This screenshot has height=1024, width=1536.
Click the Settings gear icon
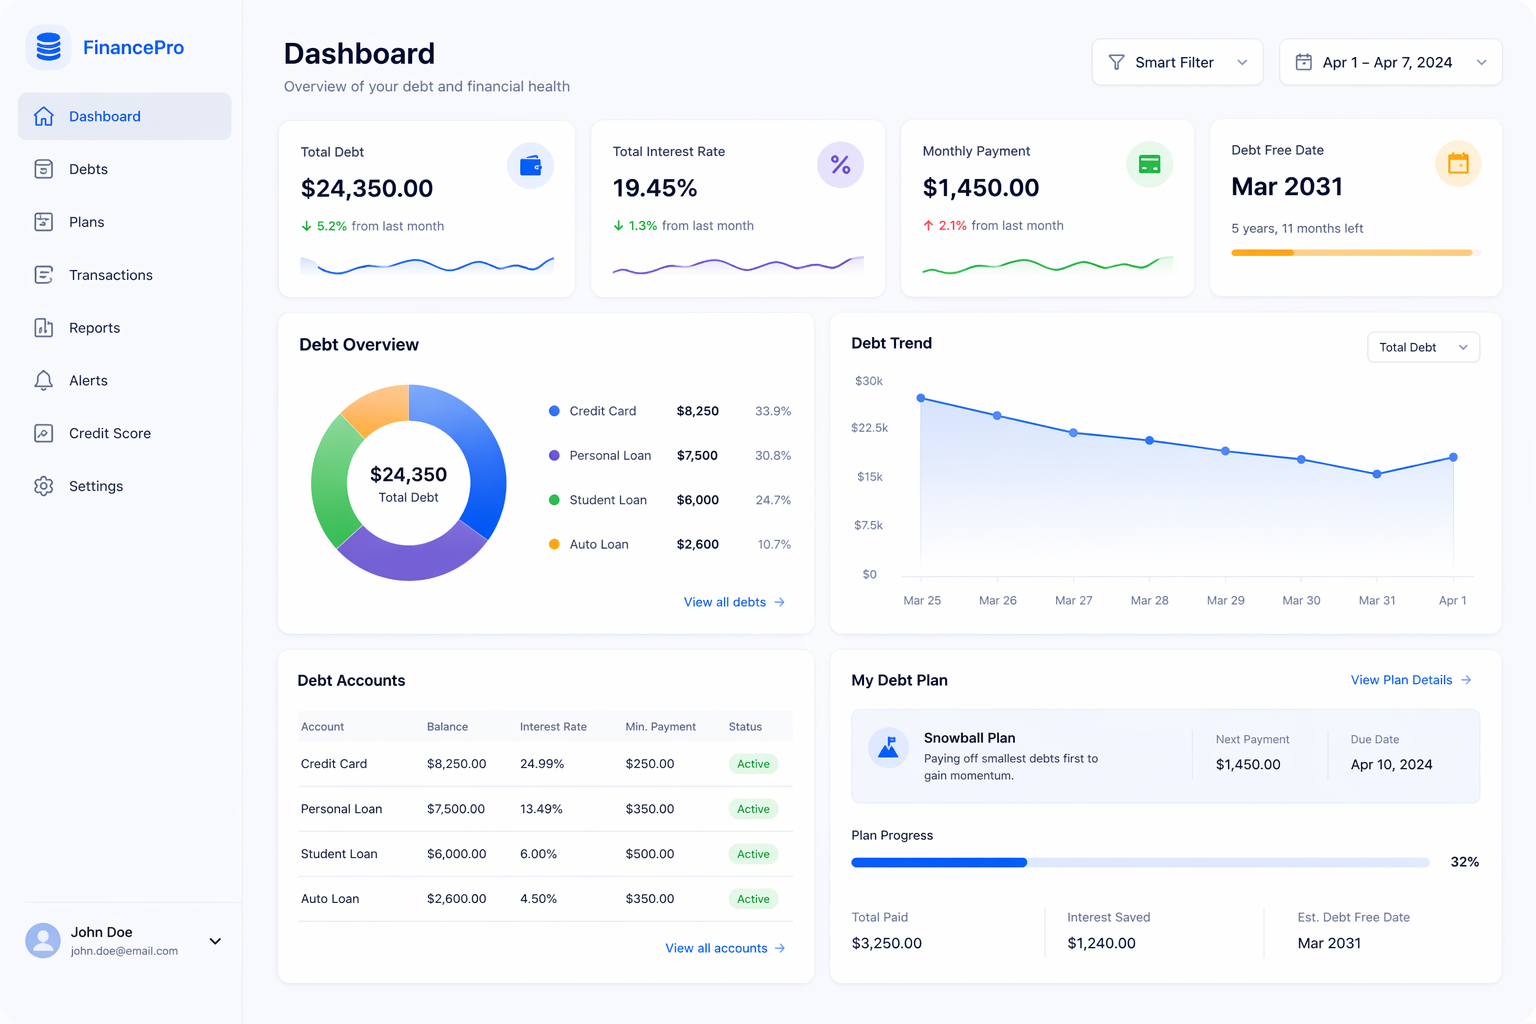43,486
